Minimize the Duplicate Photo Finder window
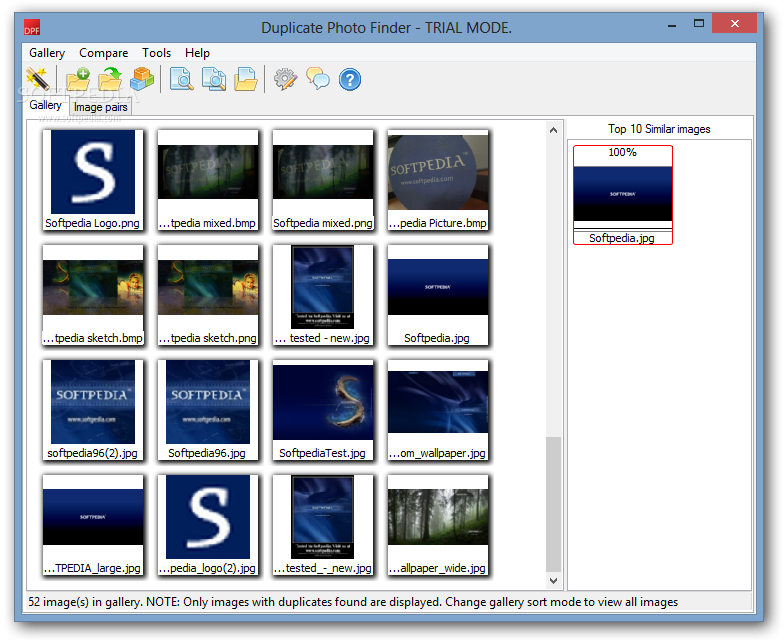The height and width of the screenshot is (642, 784). click(672, 24)
